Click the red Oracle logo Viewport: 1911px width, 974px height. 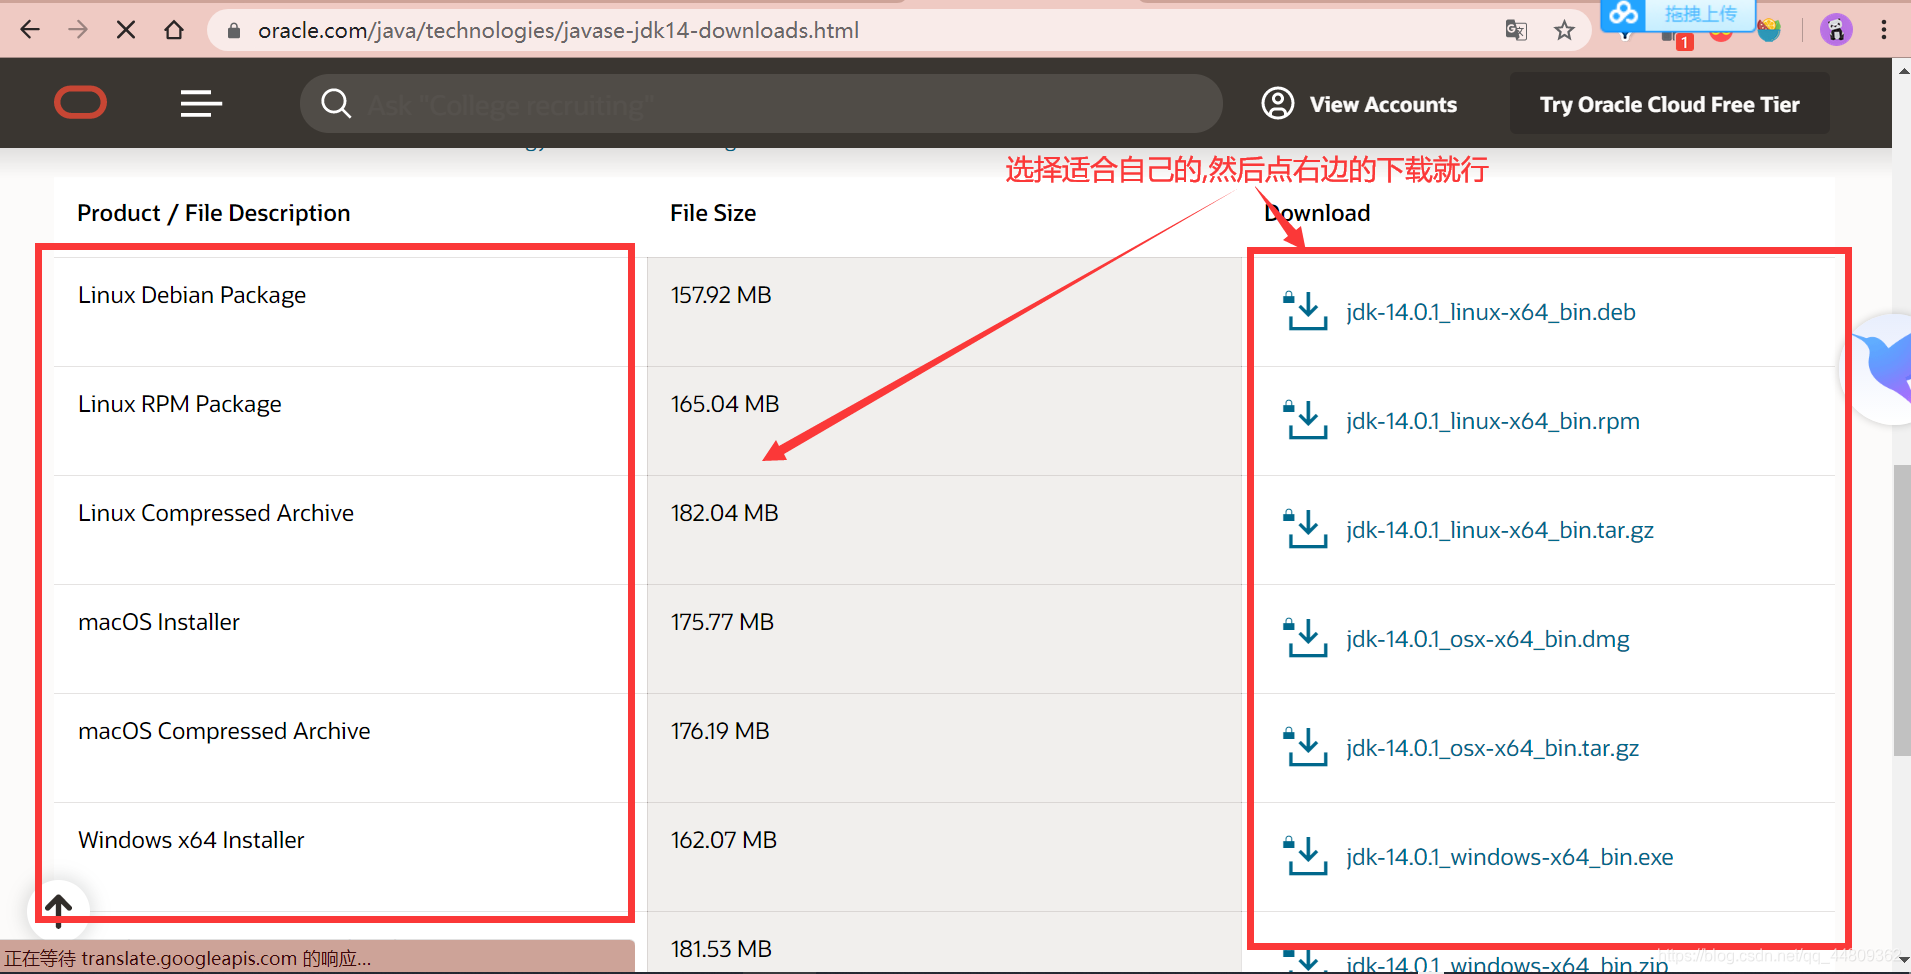(x=81, y=103)
